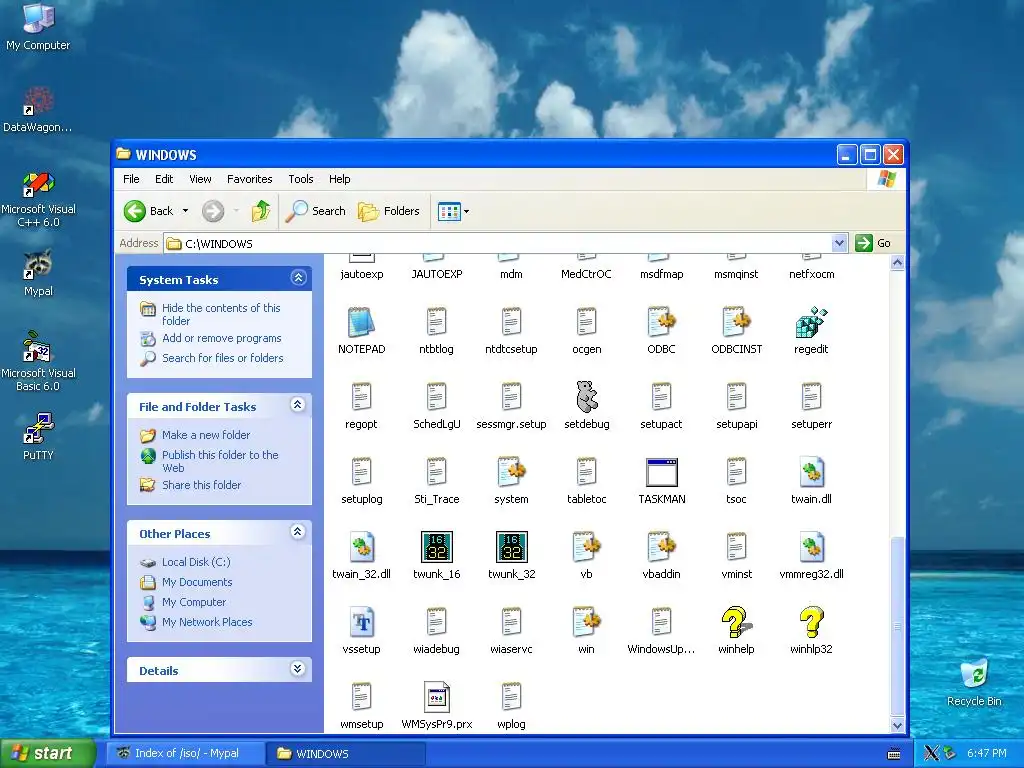Select the twunk_32 icon
This screenshot has width=1024, height=768.
(x=511, y=547)
